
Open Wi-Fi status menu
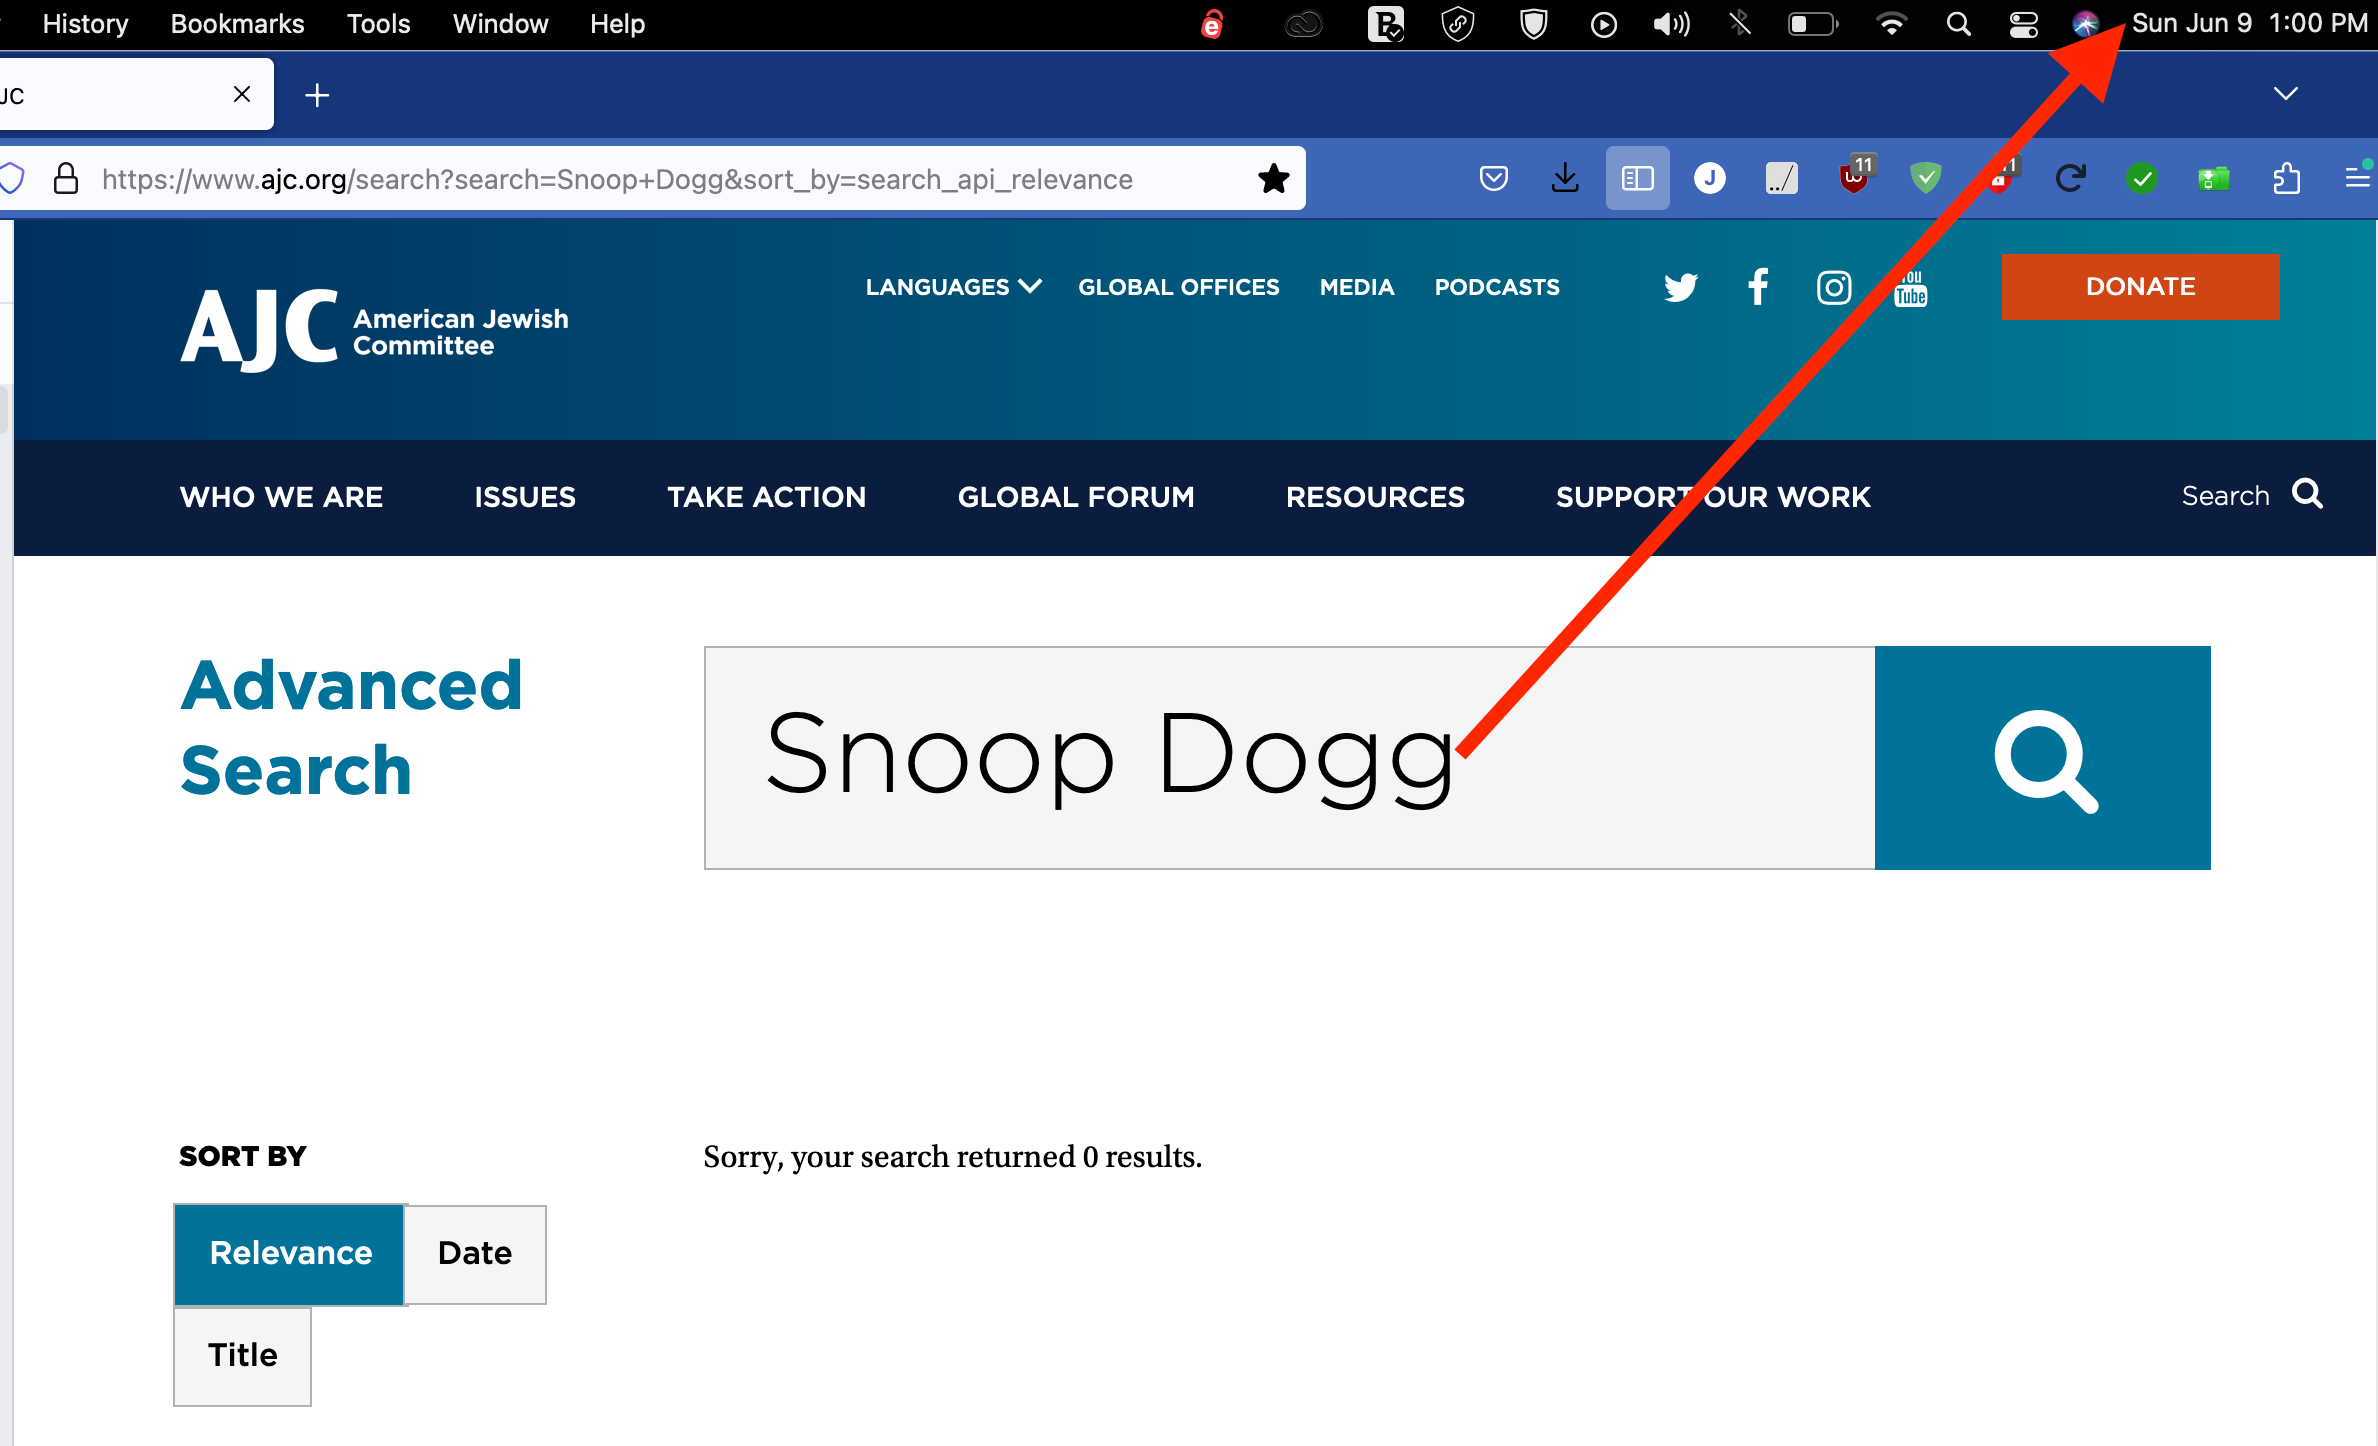(1891, 24)
